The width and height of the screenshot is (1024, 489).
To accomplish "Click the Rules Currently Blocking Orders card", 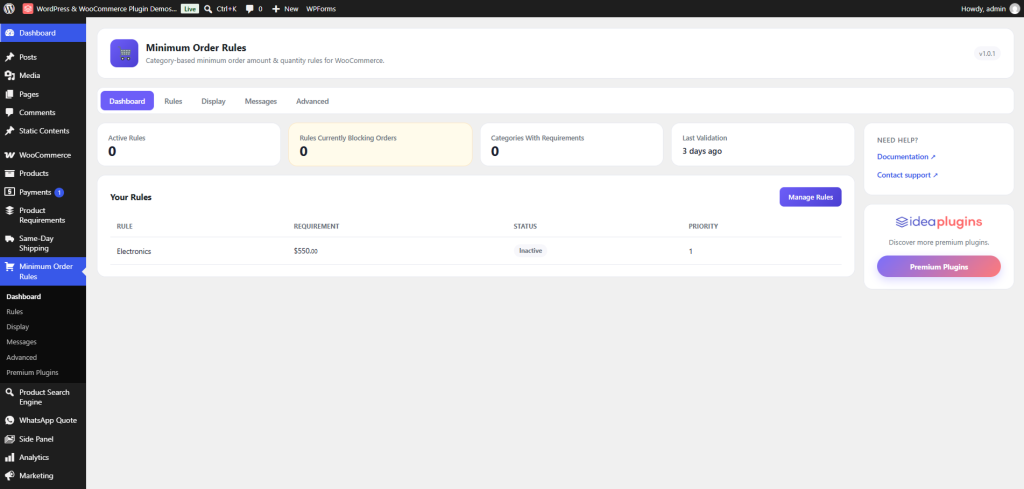I will (380, 144).
